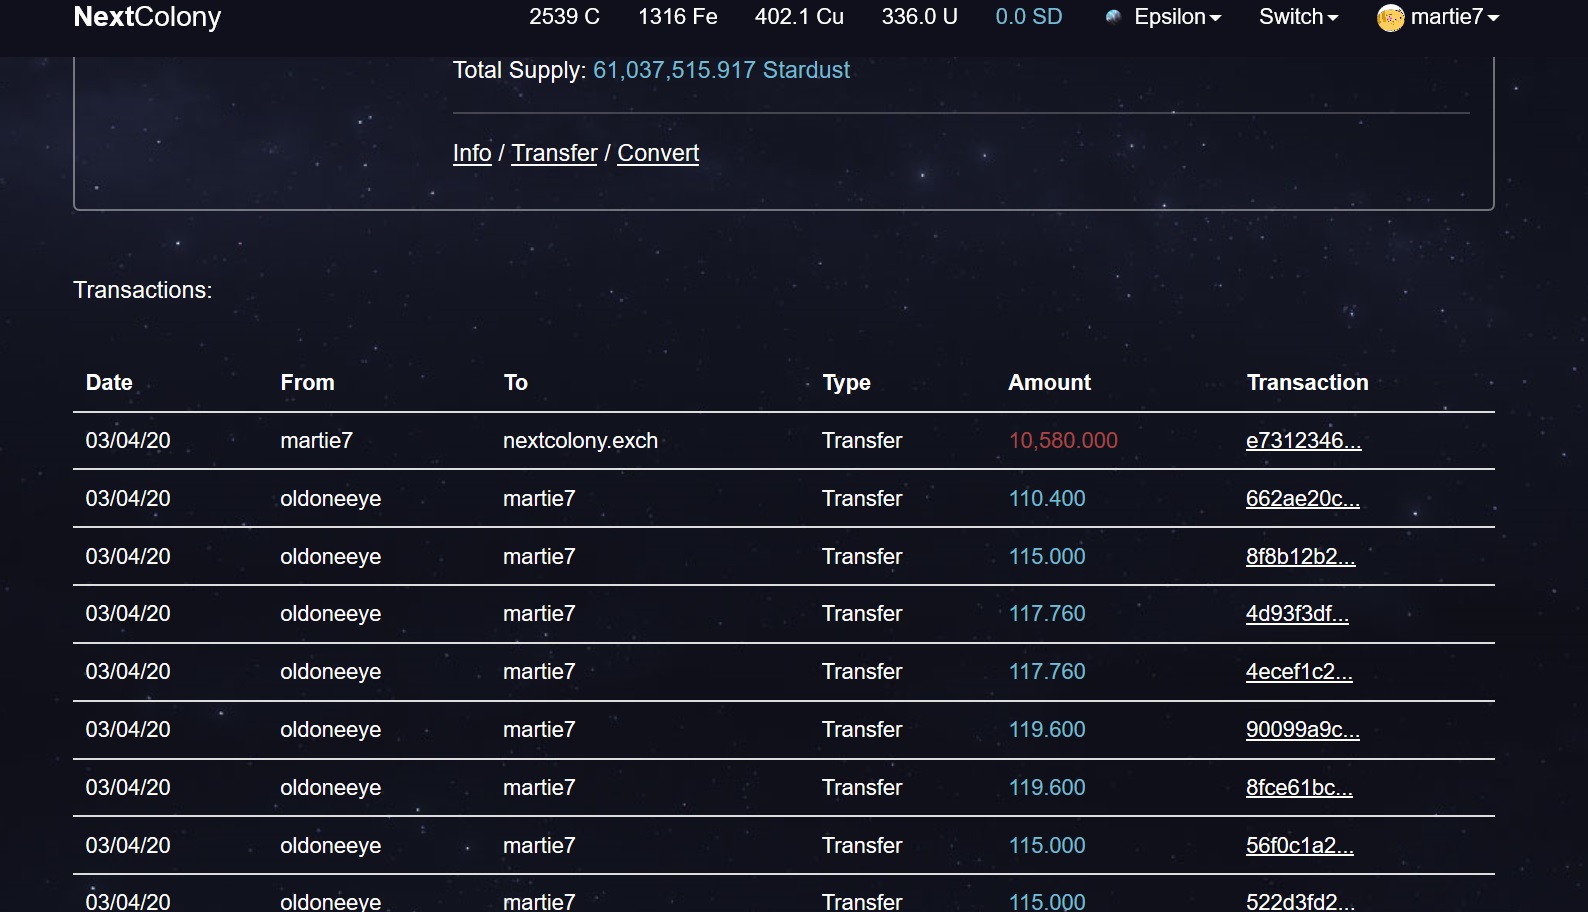Click the Epsilon planet icon

(1113, 17)
